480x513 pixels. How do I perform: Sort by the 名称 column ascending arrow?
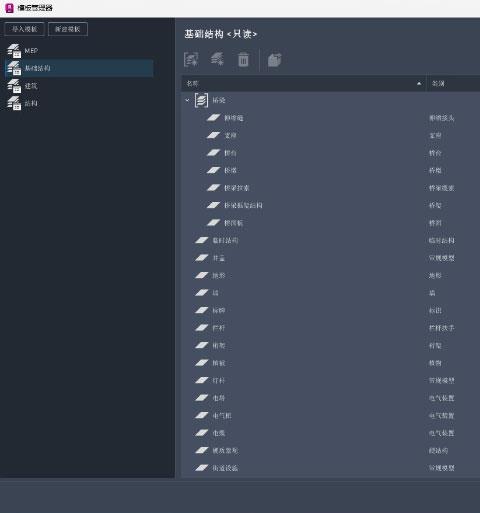tap(419, 83)
